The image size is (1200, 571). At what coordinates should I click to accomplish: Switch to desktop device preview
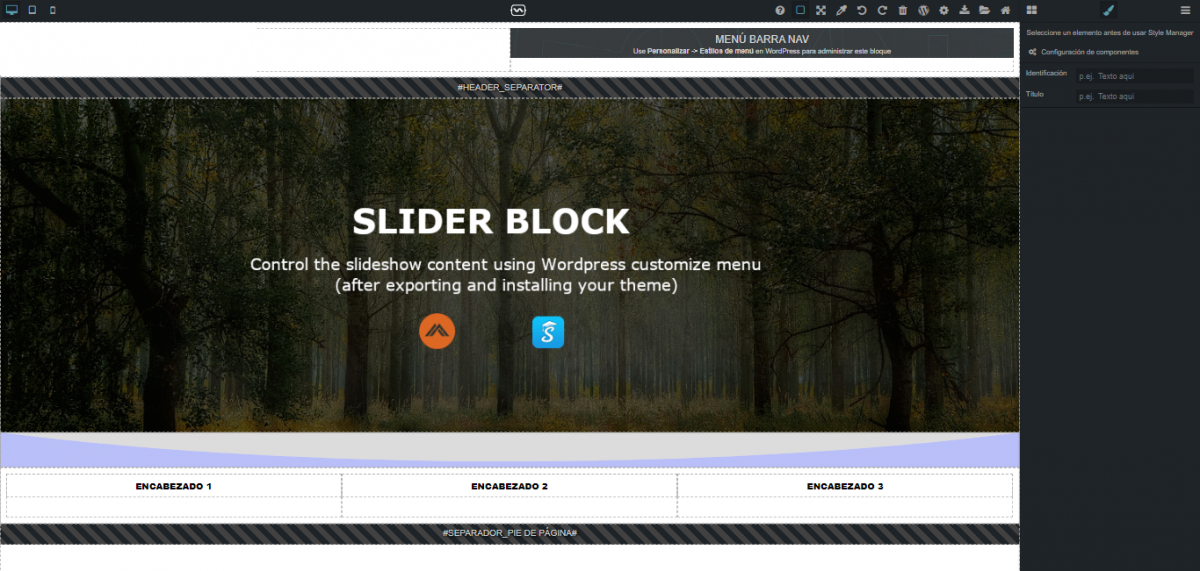pos(12,10)
